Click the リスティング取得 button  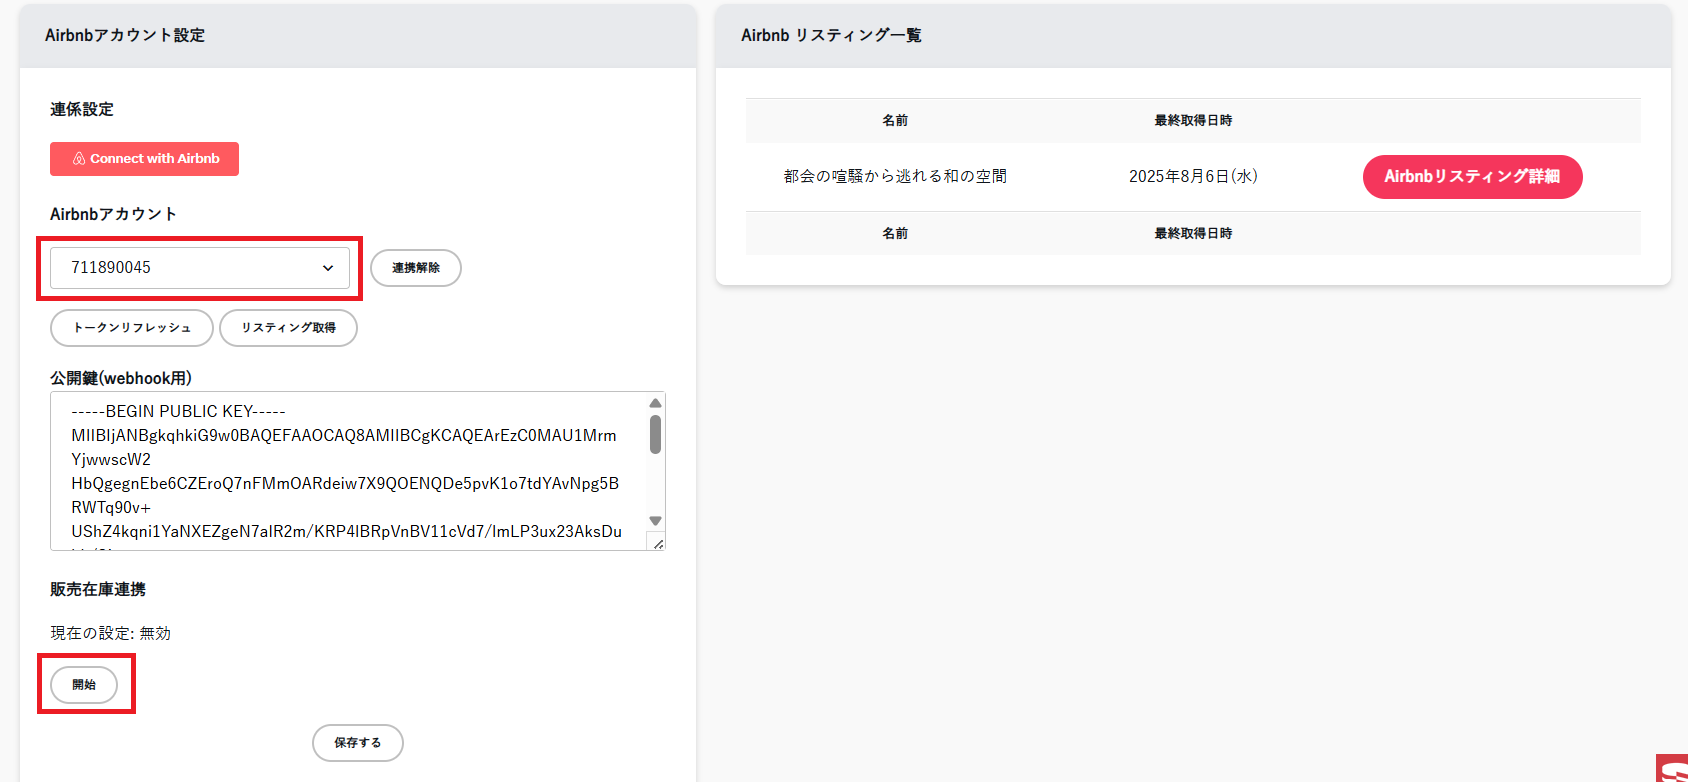point(288,328)
